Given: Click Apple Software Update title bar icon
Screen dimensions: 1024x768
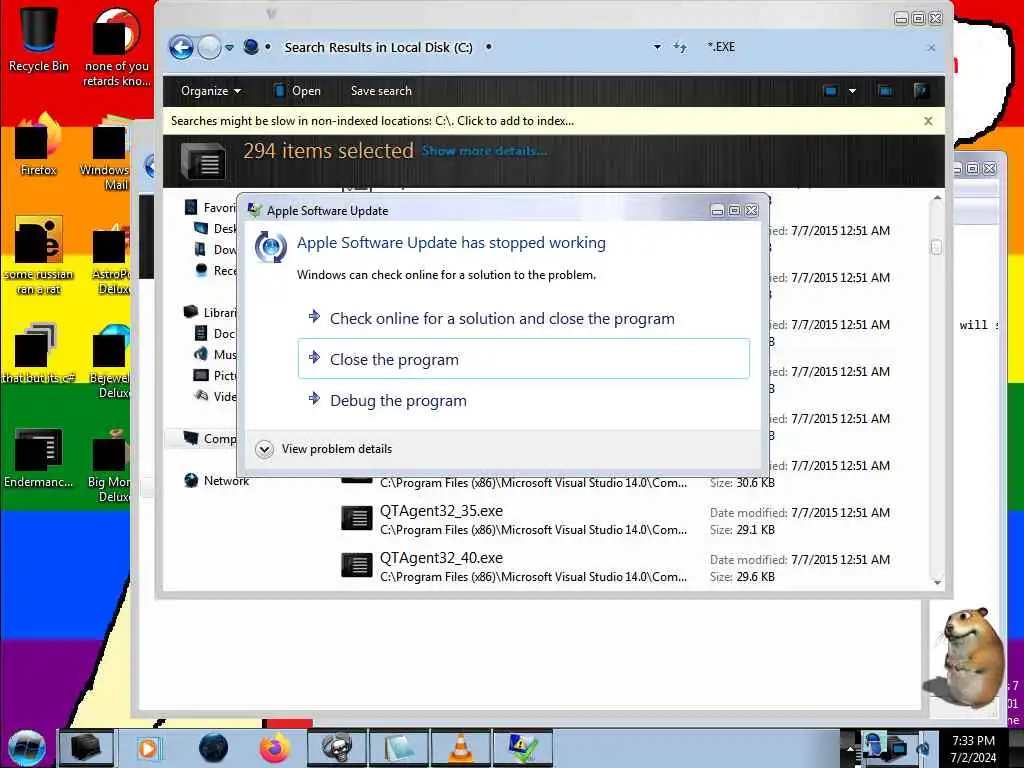Looking at the screenshot, I should [255, 210].
